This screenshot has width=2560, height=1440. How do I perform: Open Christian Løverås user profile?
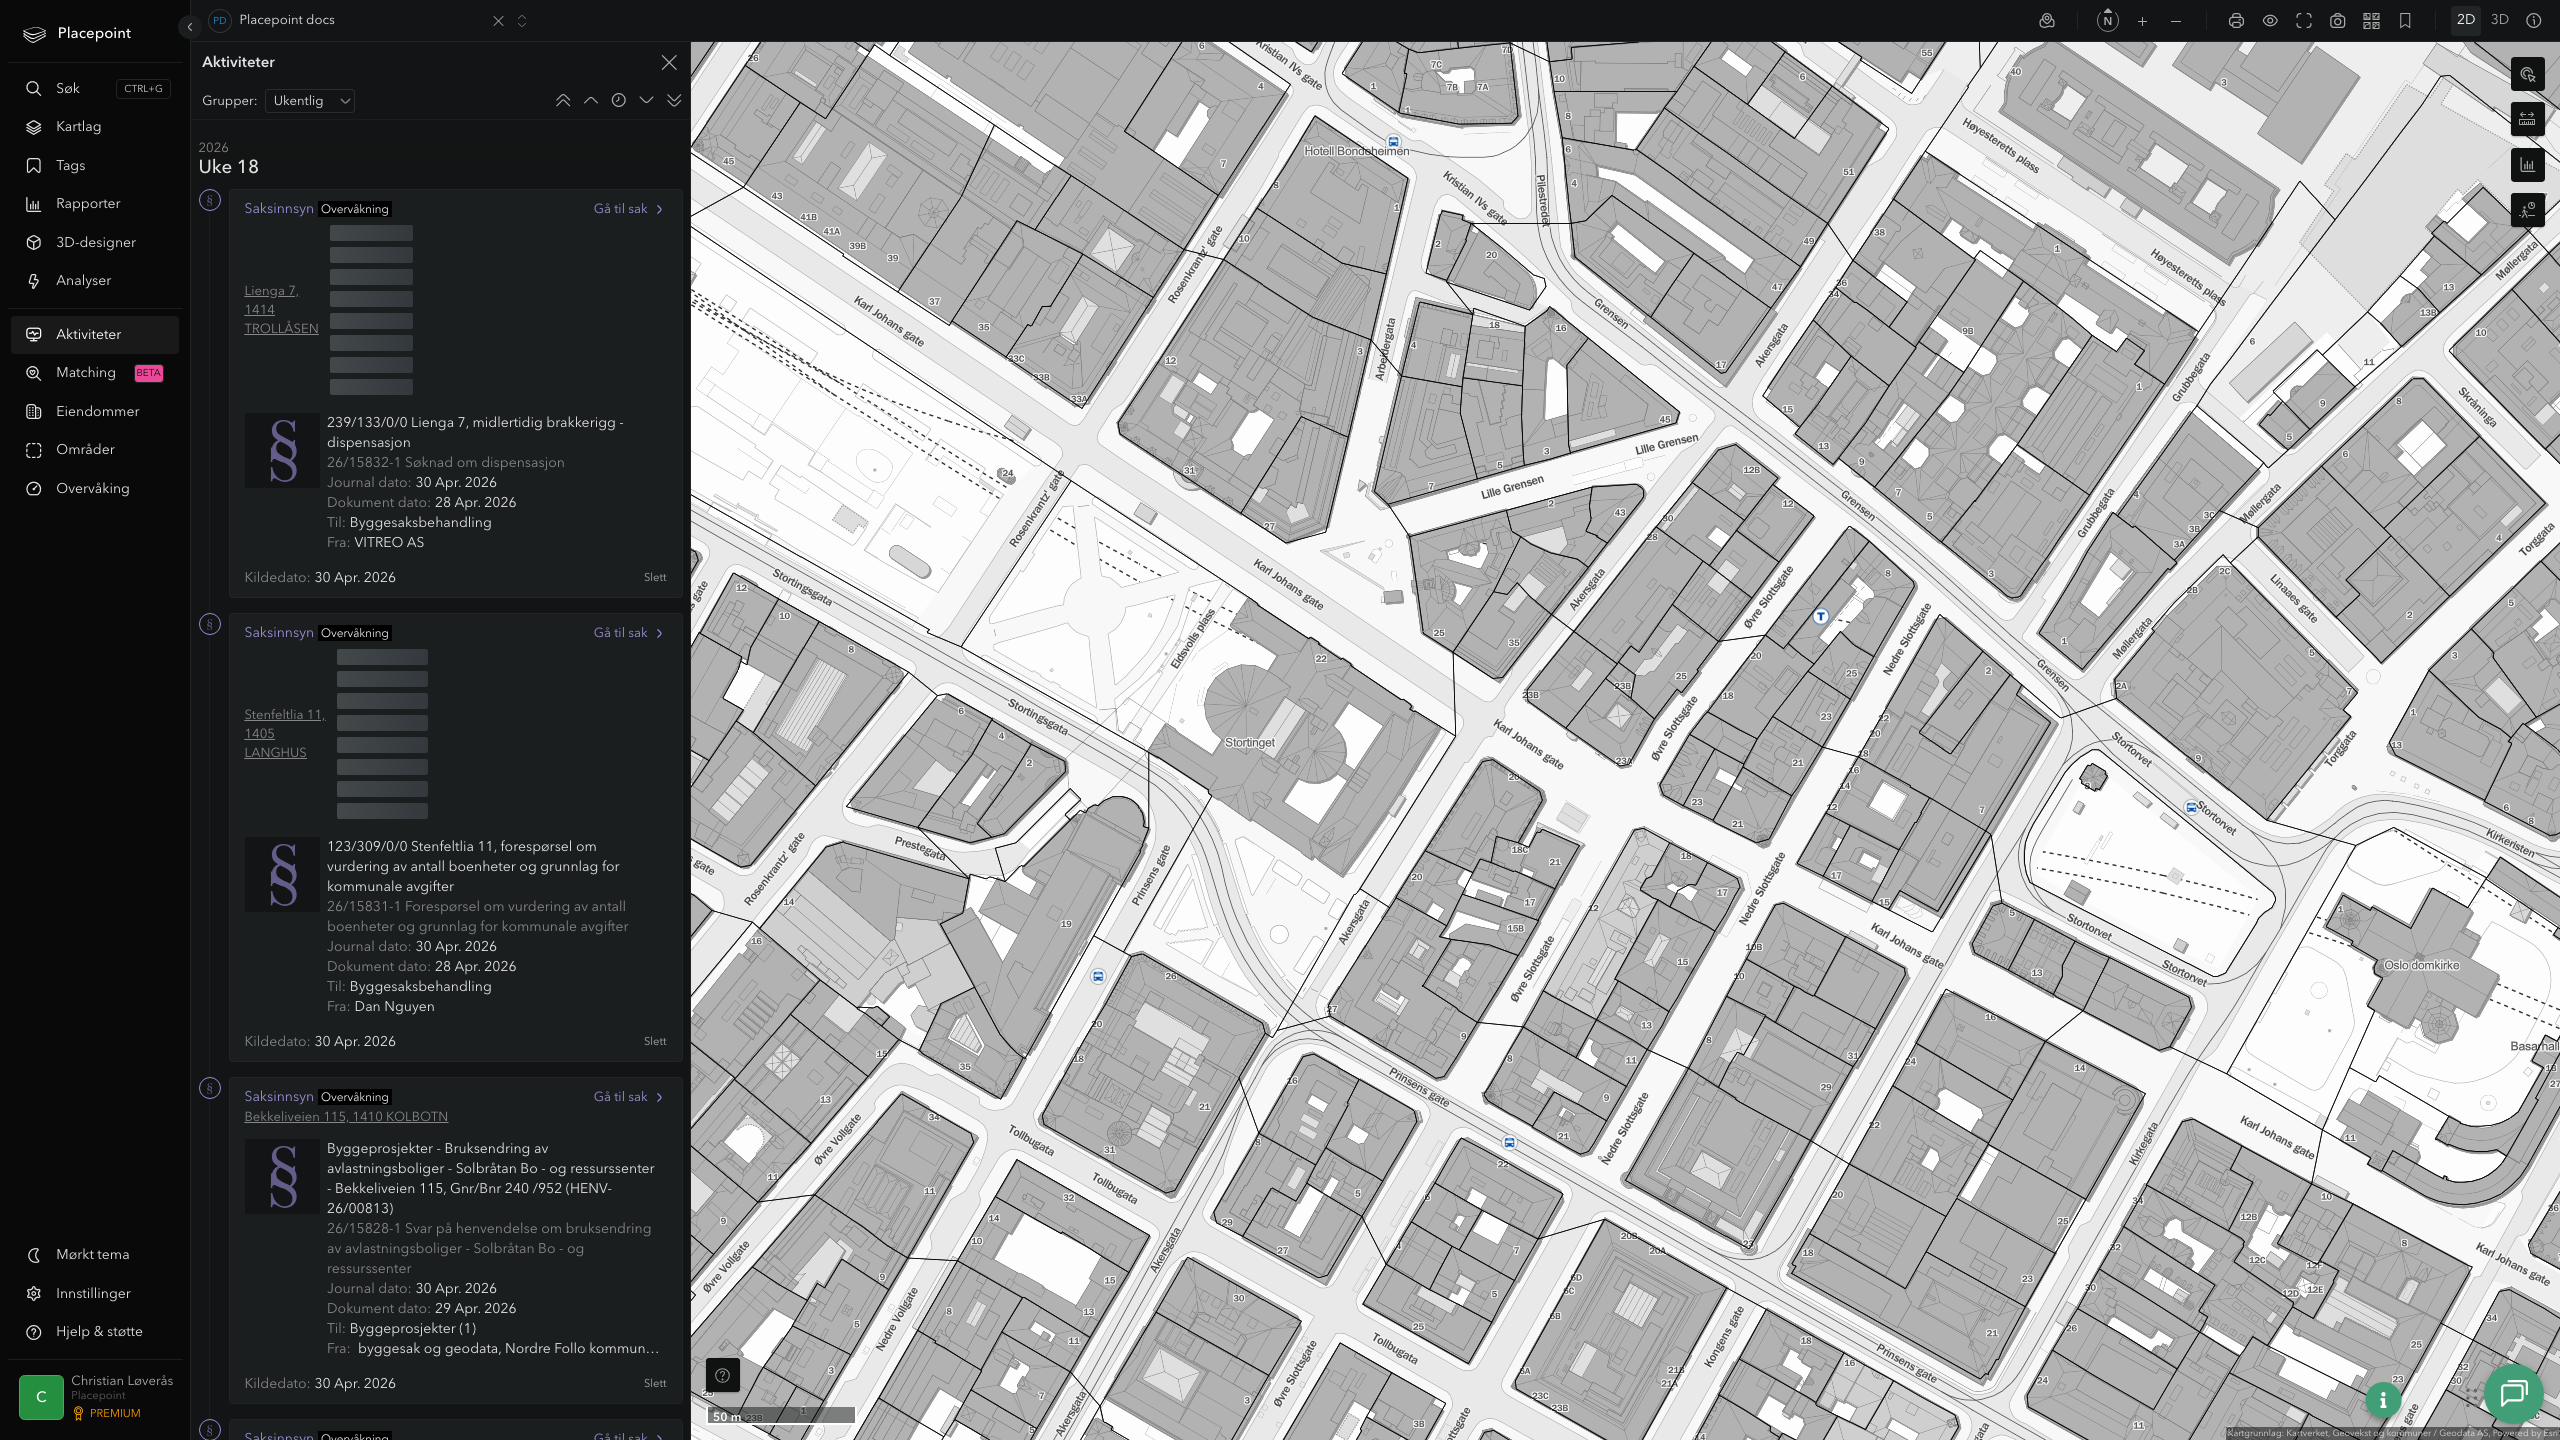(95, 1396)
